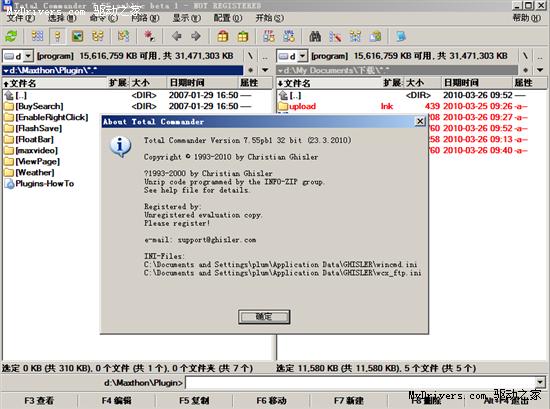This screenshot has width=550, height=409.
Task: Select the [FlashSave] folder
Action: (33, 128)
